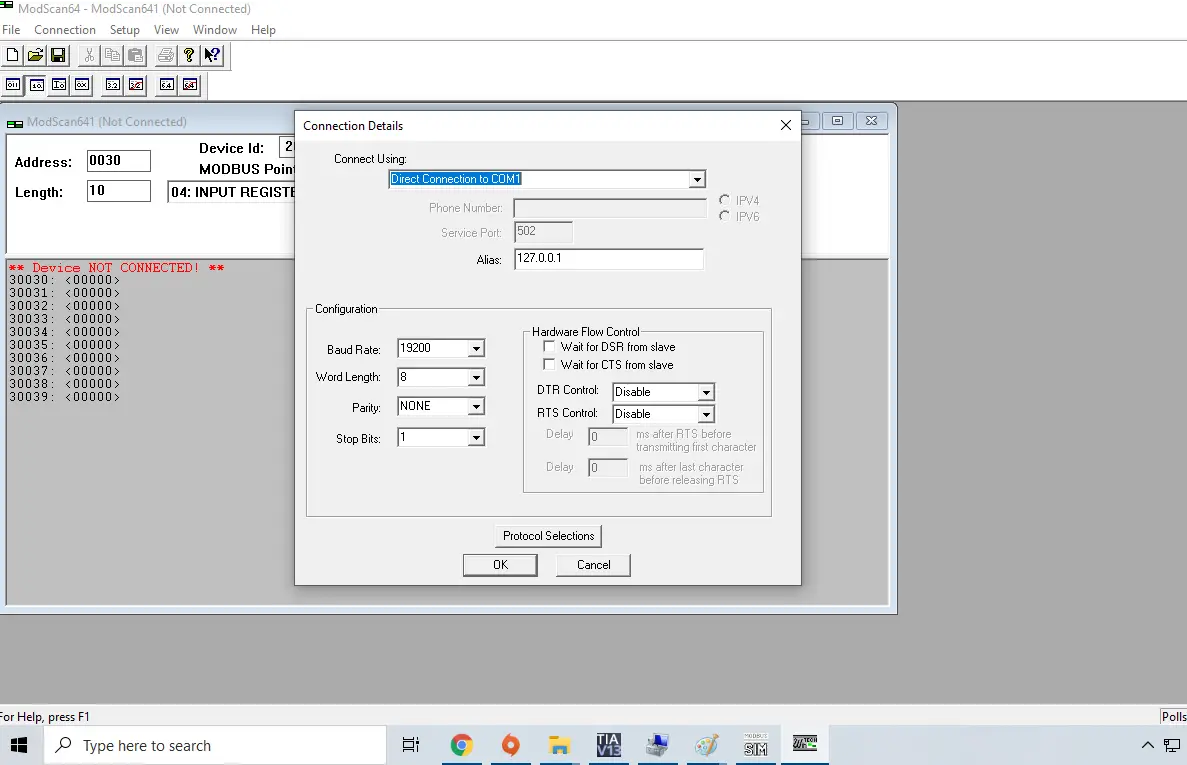
Task: Select the integer (Io) display format icon
Action: point(59,85)
